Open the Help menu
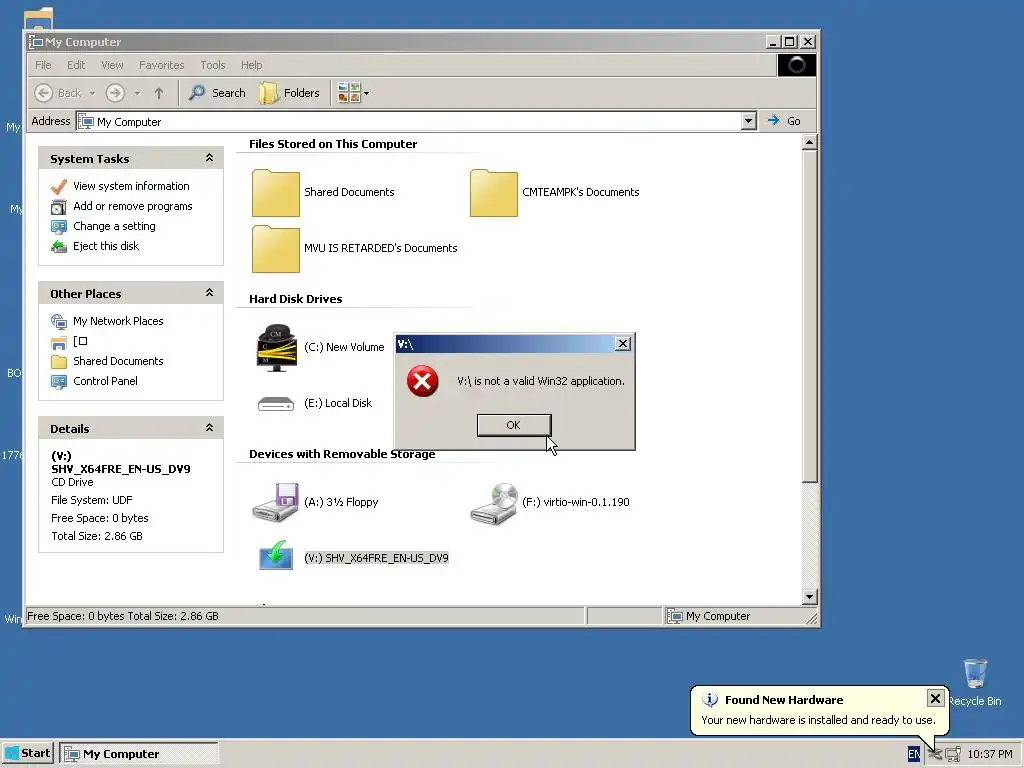 pos(251,65)
